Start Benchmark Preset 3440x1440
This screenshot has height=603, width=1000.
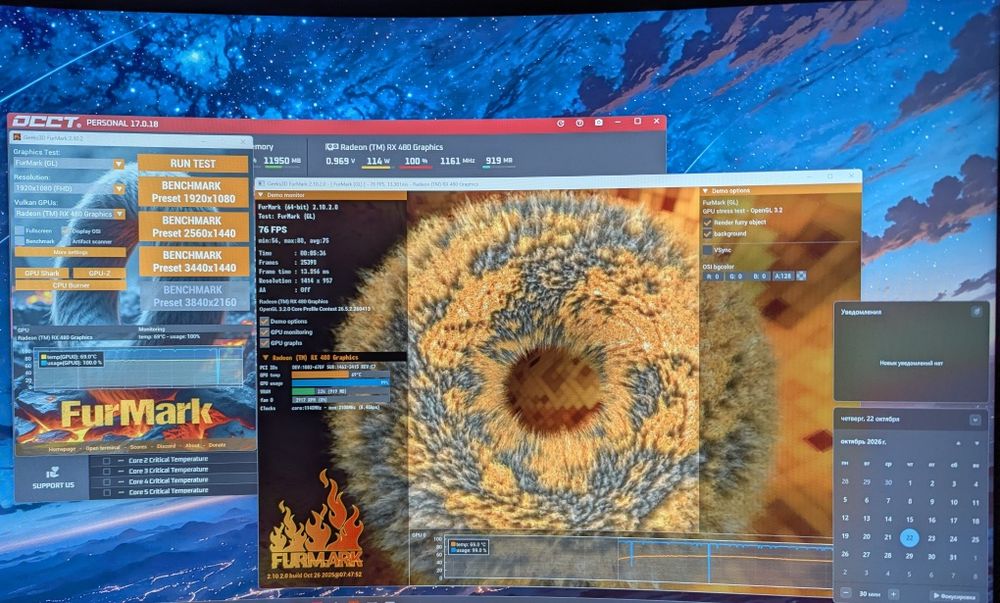(x=194, y=261)
